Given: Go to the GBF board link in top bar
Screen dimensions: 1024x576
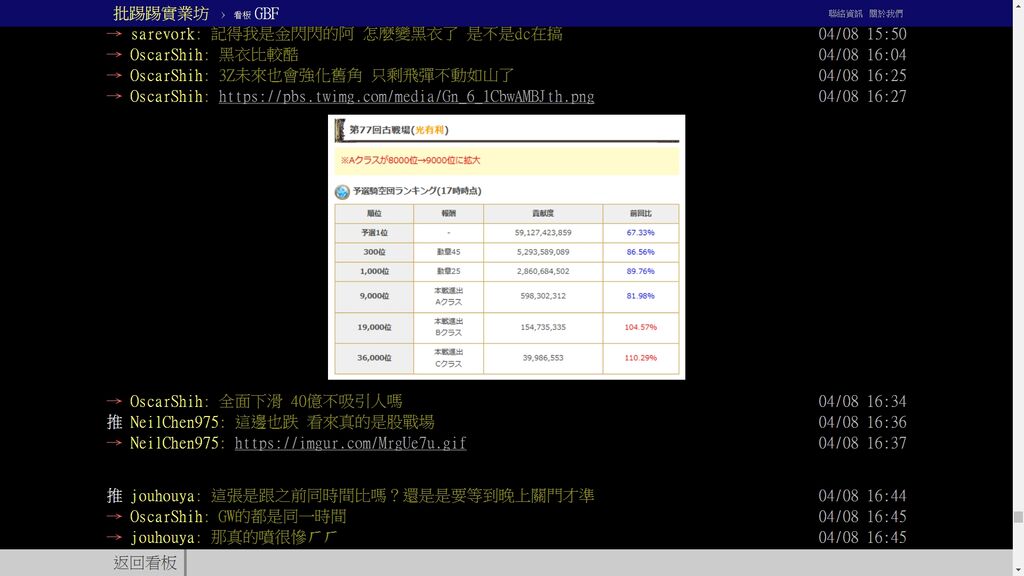Looking at the screenshot, I should pos(256,14).
